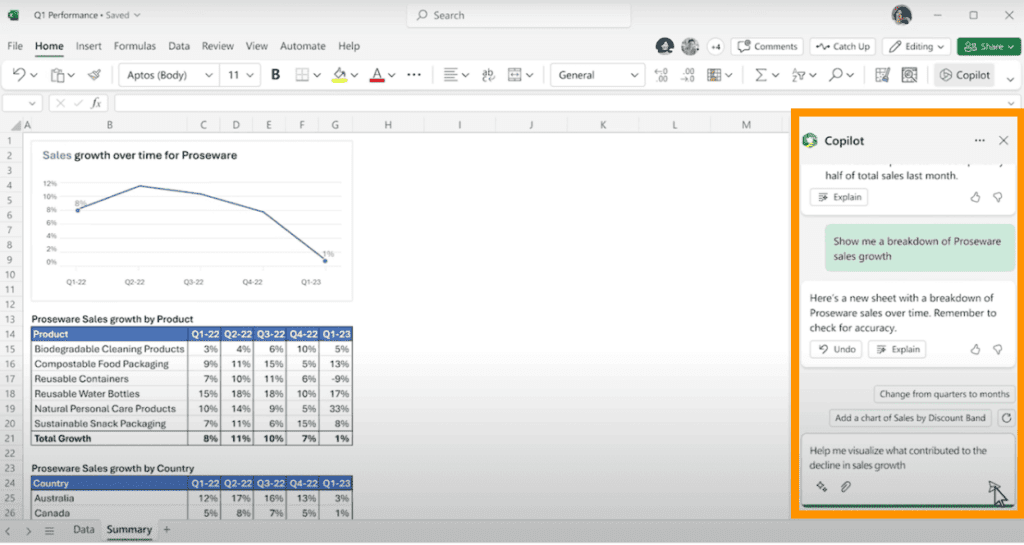
Task: Open the more font options ellipsis
Action: click(414, 75)
